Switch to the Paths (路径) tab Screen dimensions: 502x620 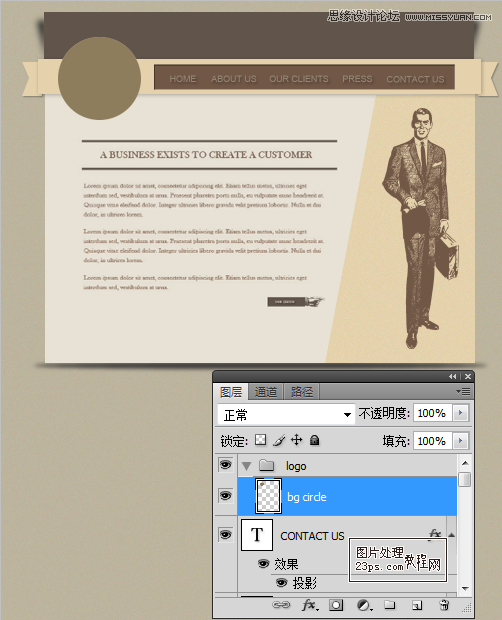pos(302,392)
